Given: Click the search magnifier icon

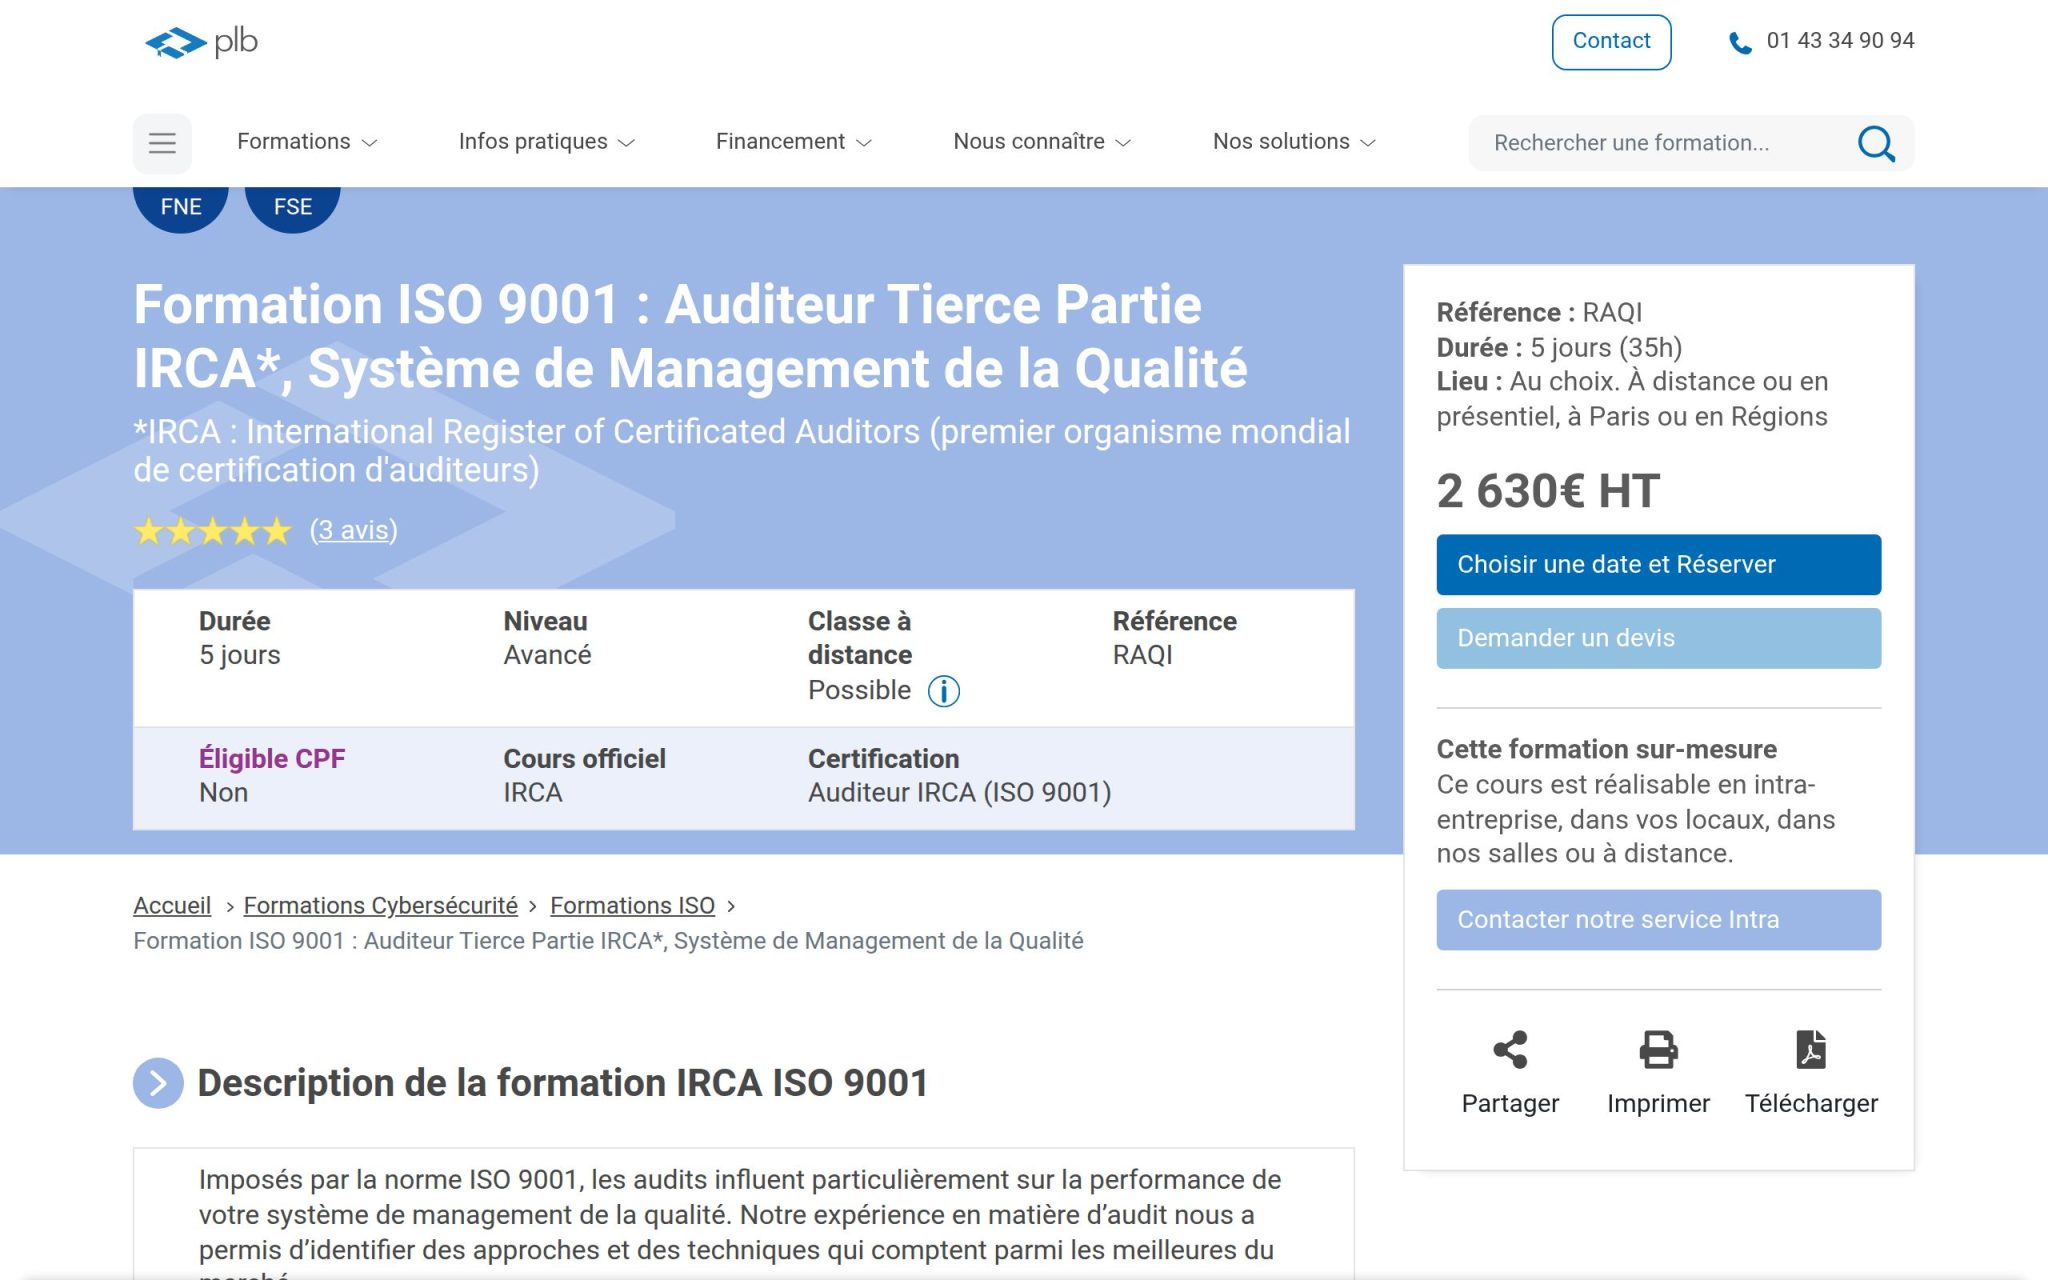Looking at the screenshot, I should coord(1875,143).
